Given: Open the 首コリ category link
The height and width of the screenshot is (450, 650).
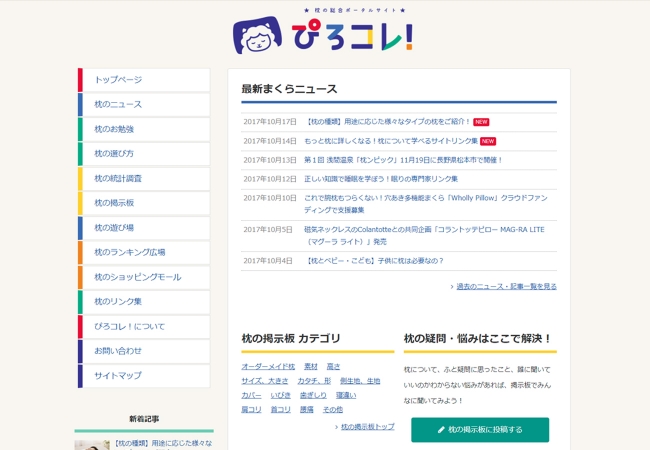Looking at the screenshot, I should tap(281, 410).
